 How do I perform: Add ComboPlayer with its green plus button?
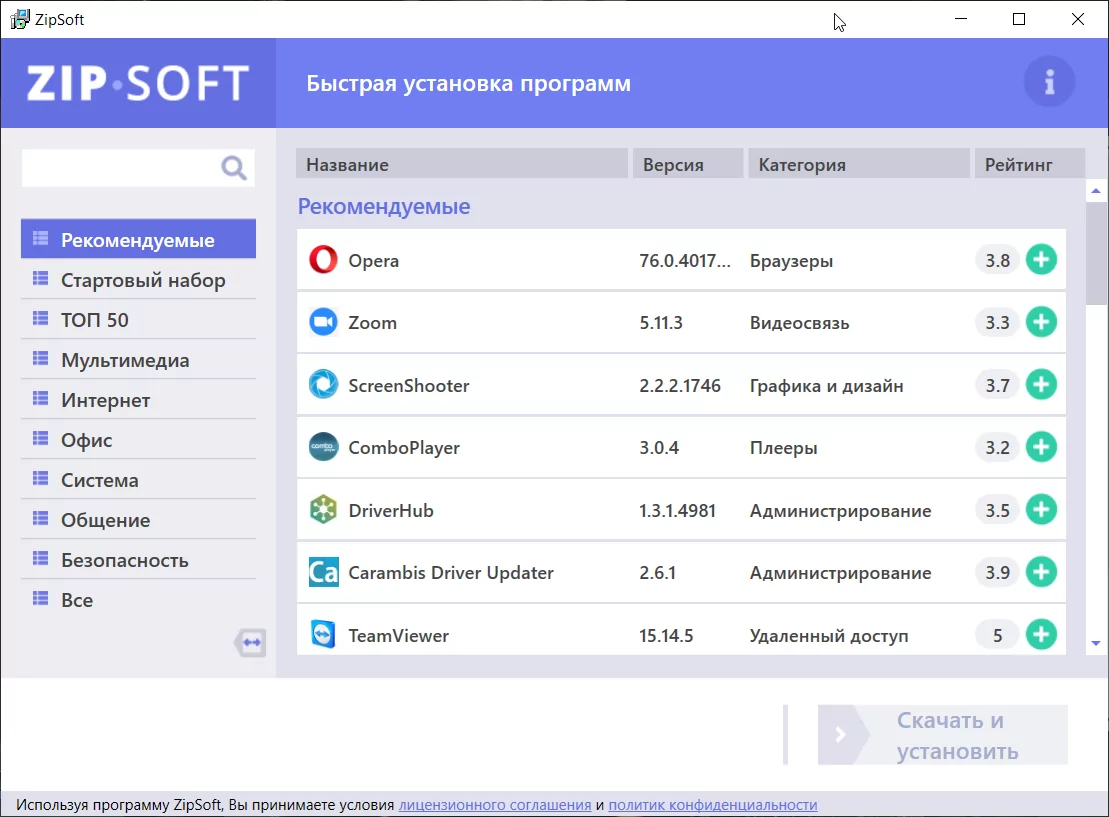1041,447
